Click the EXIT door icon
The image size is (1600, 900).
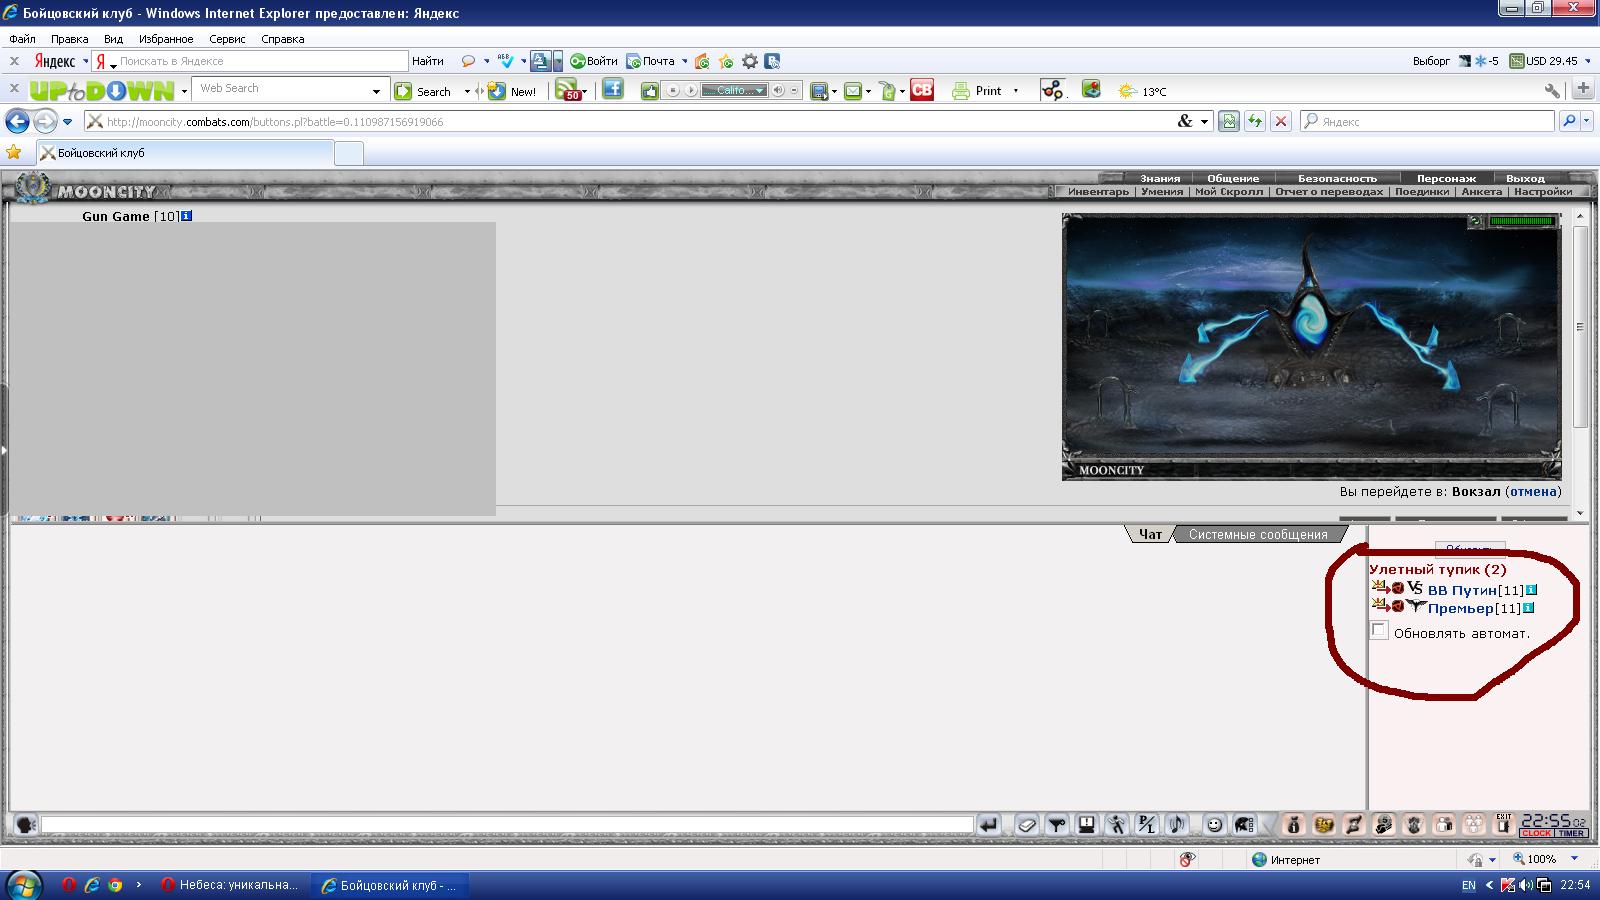tap(1504, 825)
